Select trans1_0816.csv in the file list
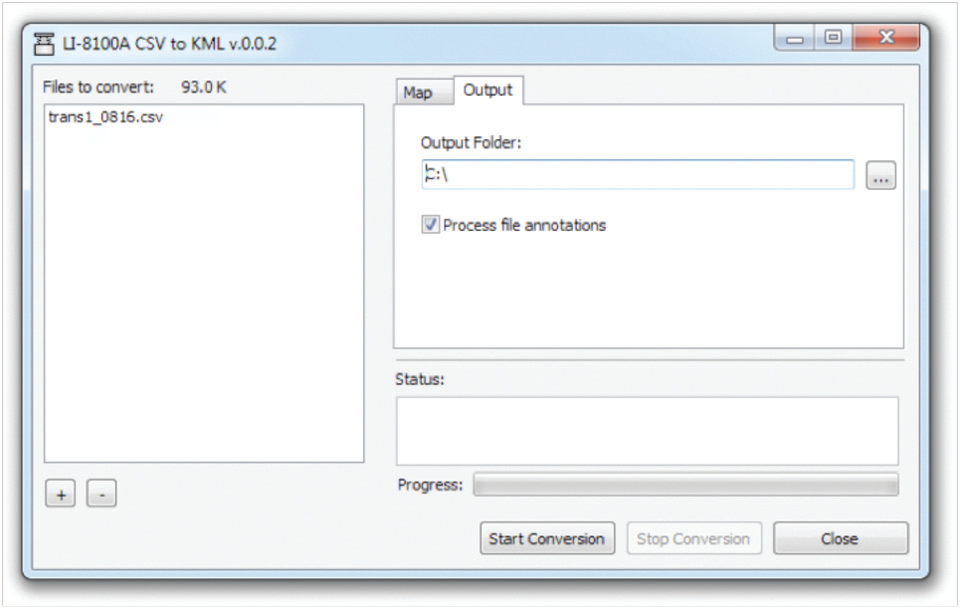 (105, 117)
